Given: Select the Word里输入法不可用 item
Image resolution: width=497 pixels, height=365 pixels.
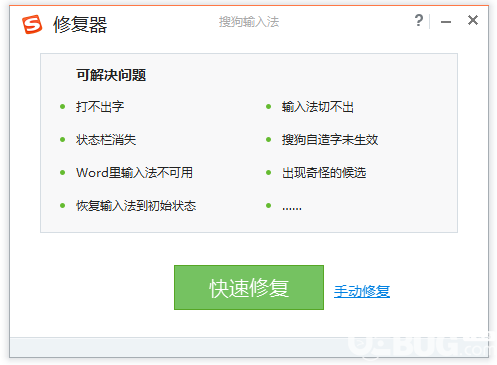Looking at the screenshot, I should click(134, 173).
